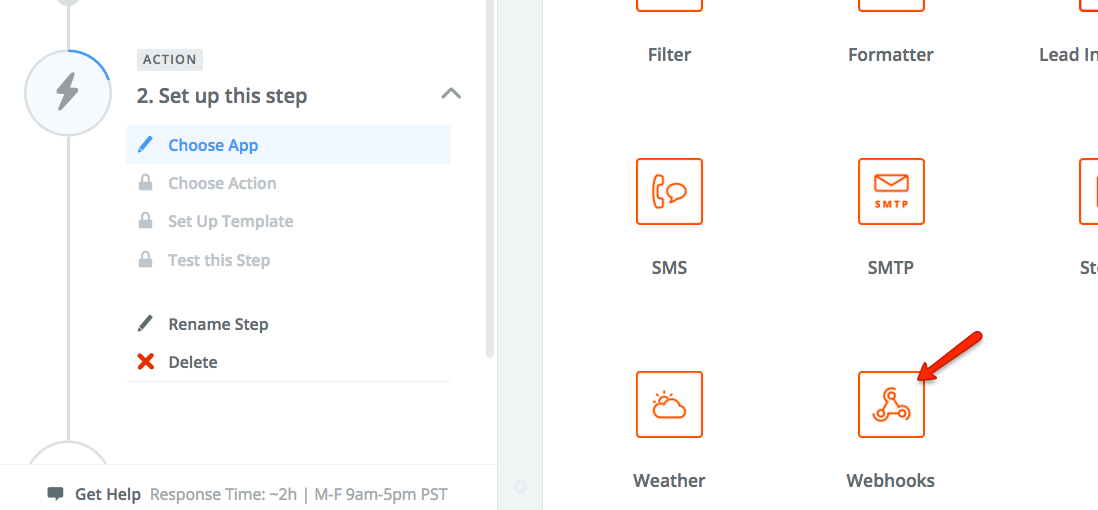Screen dimensions: 1098x510
Task: Select the Webhooks app icon
Action: (891, 404)
